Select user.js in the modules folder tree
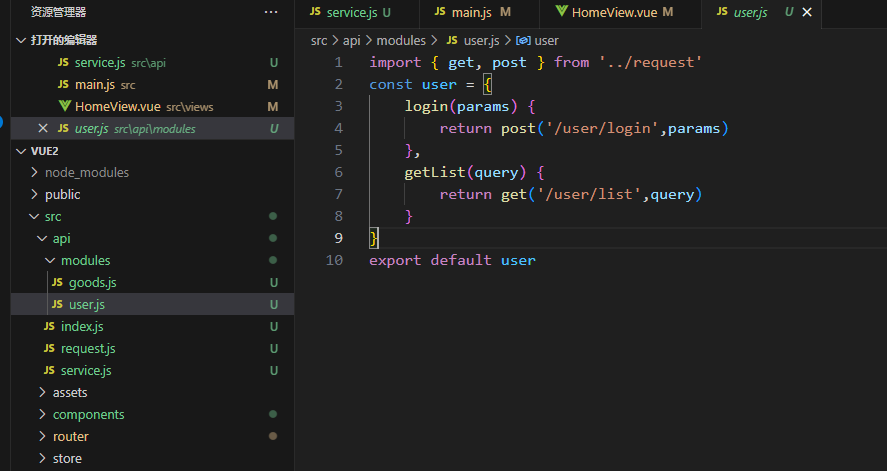 [152, 304]
